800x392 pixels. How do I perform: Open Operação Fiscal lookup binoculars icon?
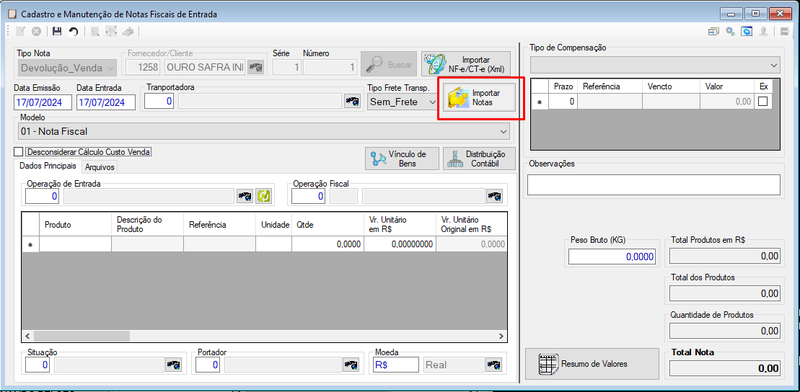coord(494,196)
